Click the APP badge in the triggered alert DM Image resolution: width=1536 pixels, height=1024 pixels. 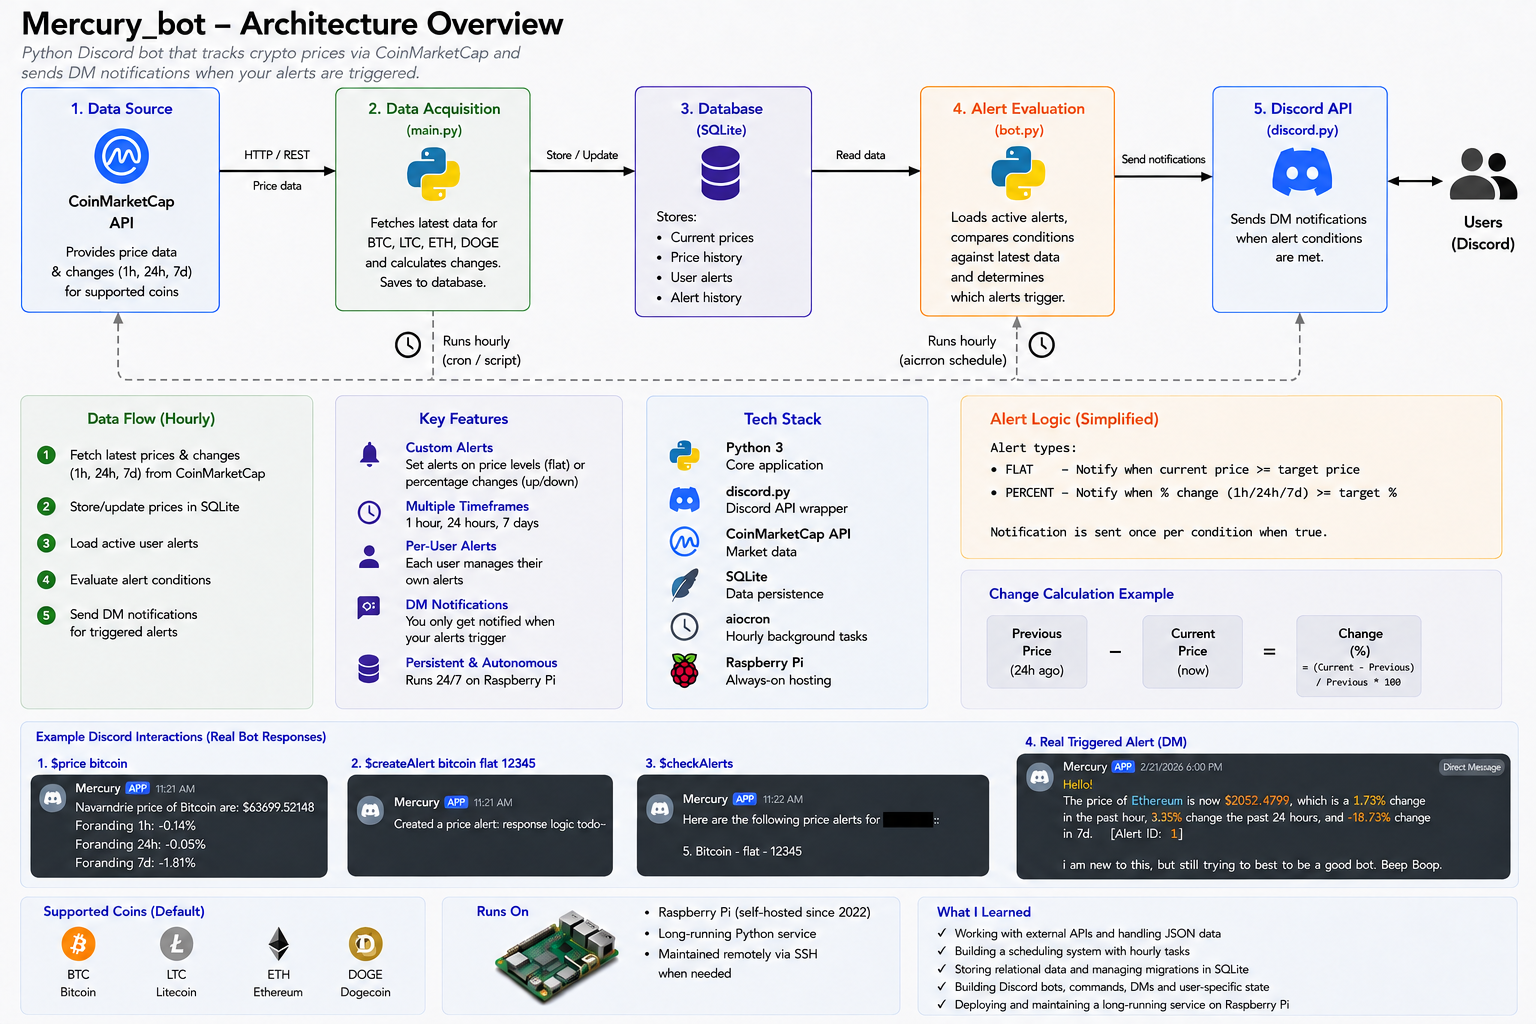tap(1123, 767)
